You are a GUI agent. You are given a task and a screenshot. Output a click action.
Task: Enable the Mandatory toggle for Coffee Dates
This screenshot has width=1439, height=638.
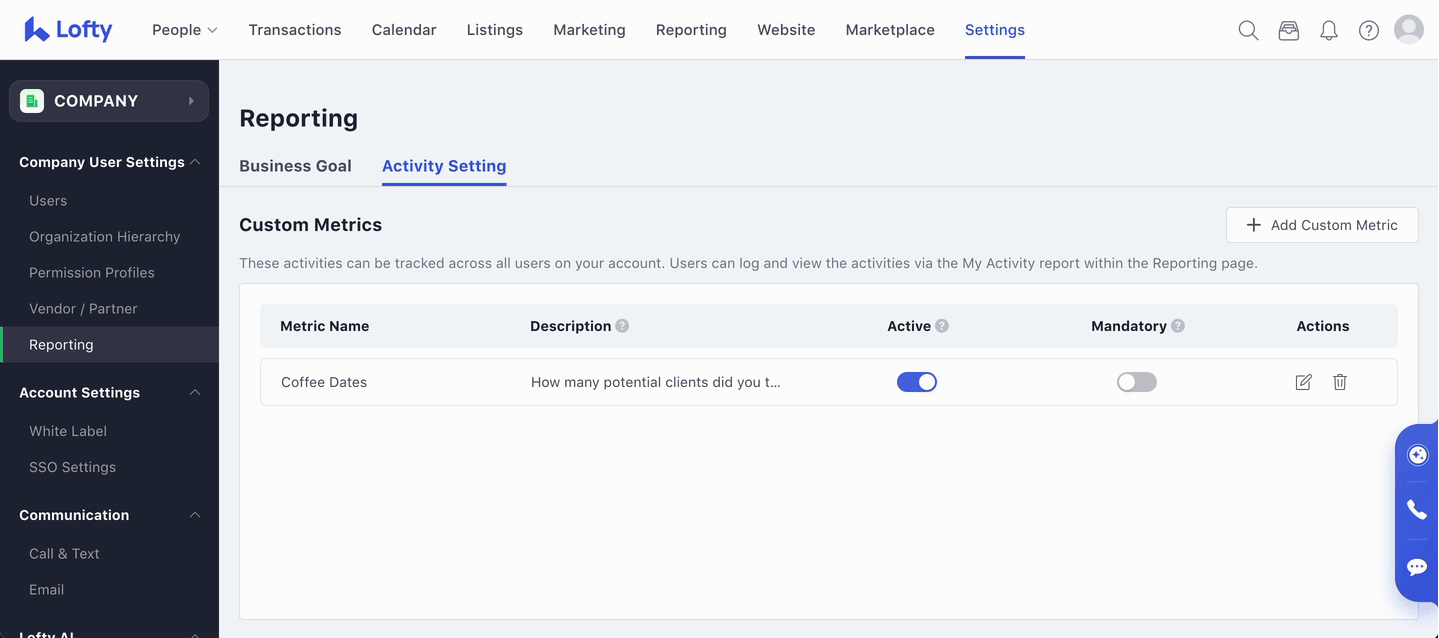pyautogui.click(x=1136, y=382)
